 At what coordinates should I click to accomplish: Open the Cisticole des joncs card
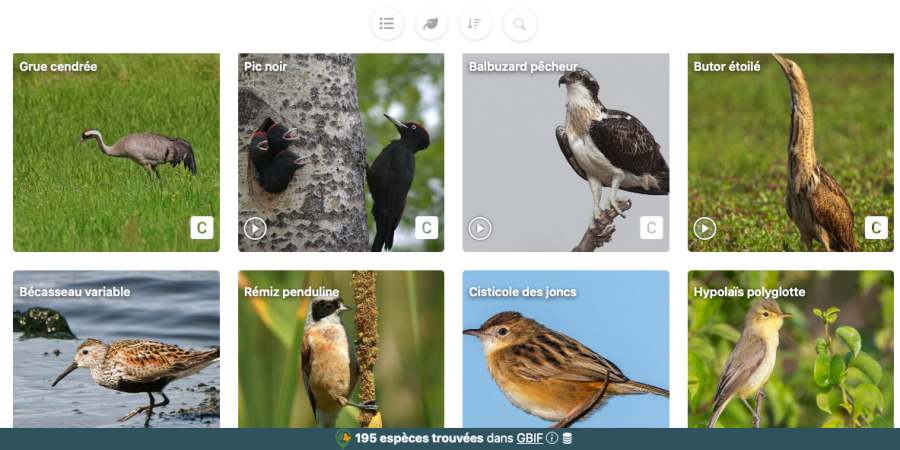point(566,349)
